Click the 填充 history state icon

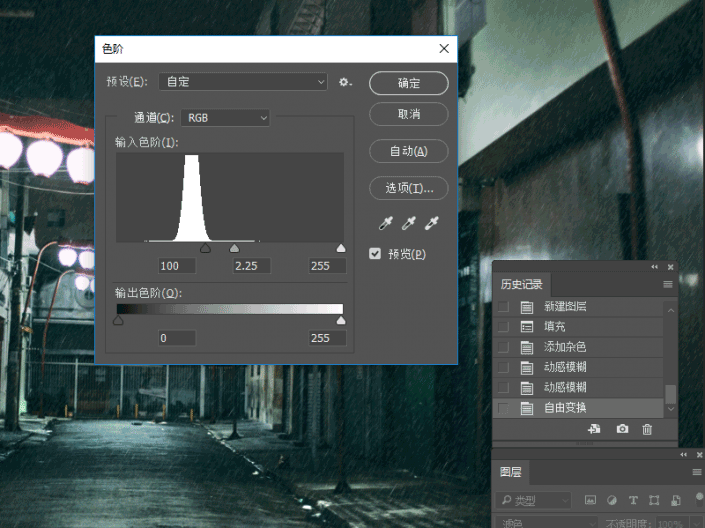(527, 327)
